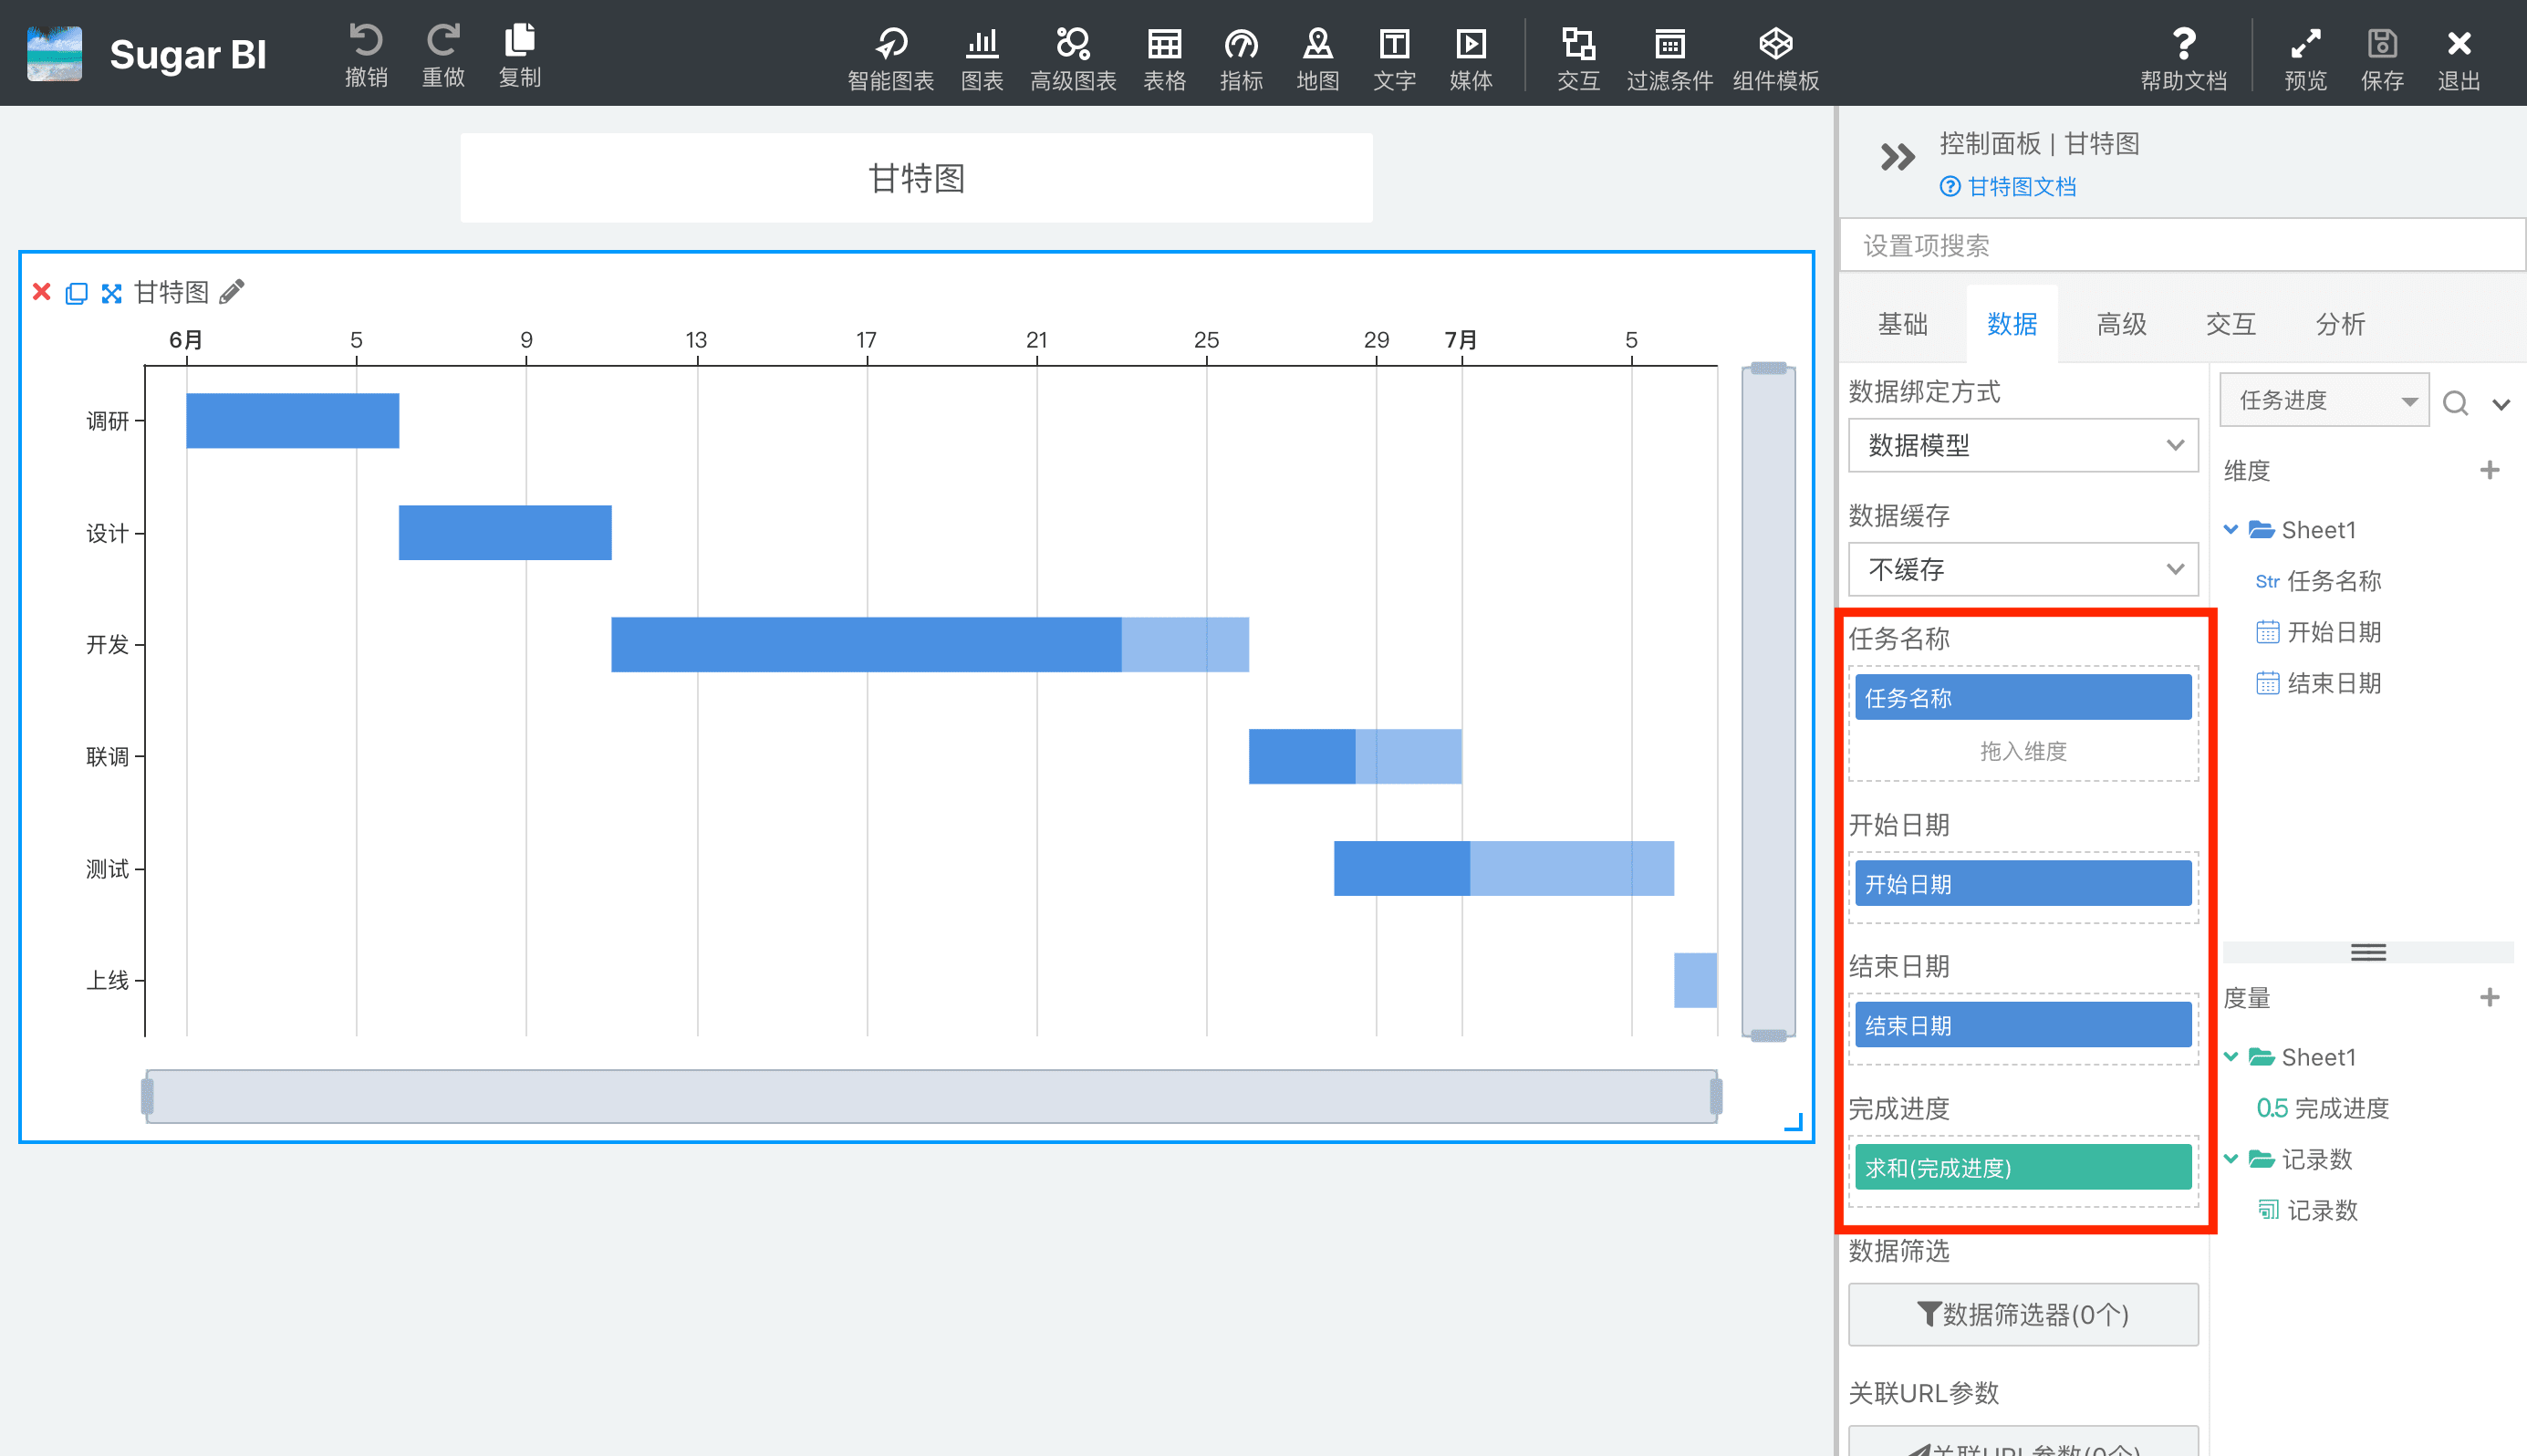The image size is (2527, 1456).
Task: Switch to the 高级 tab
Action: click(x=2121, y=324)
